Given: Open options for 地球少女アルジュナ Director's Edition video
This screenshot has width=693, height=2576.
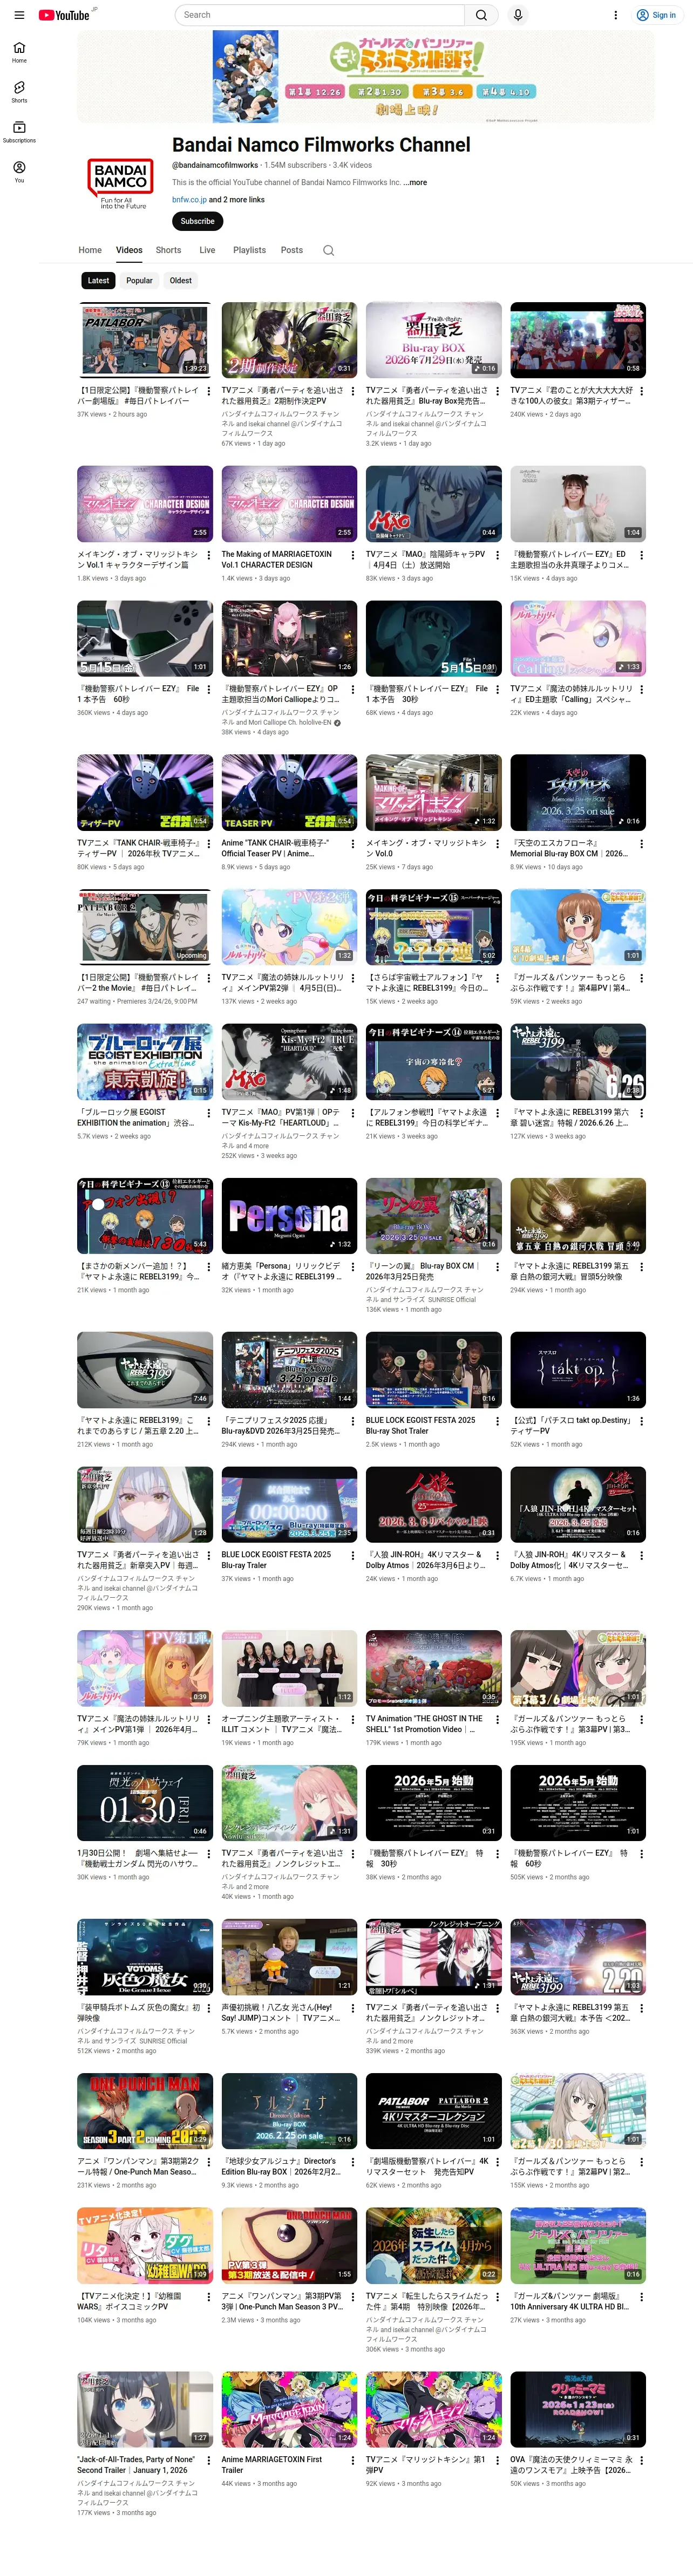Looking at the screenshot, I should point(352,2162).
